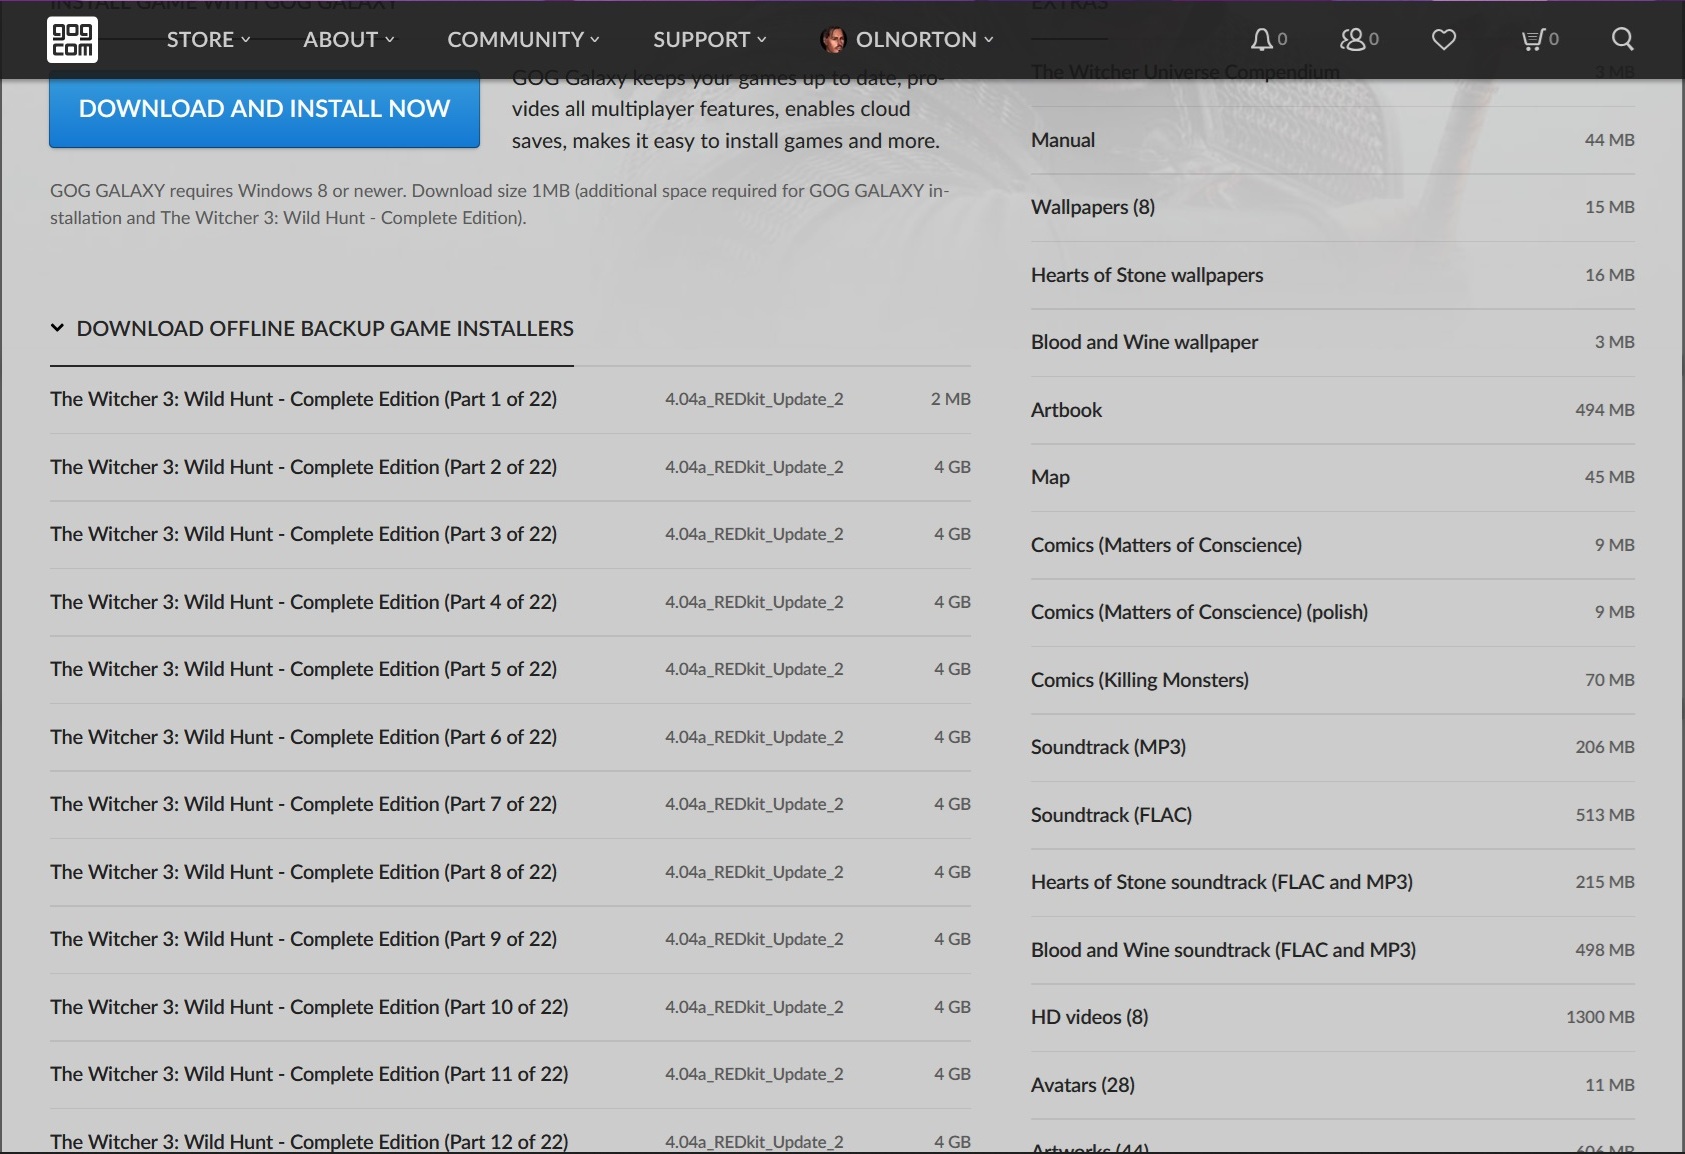The image size is (1685, 1154).
Task: Download Comics (Matters of Conscience)
Action: [1333, 545]
